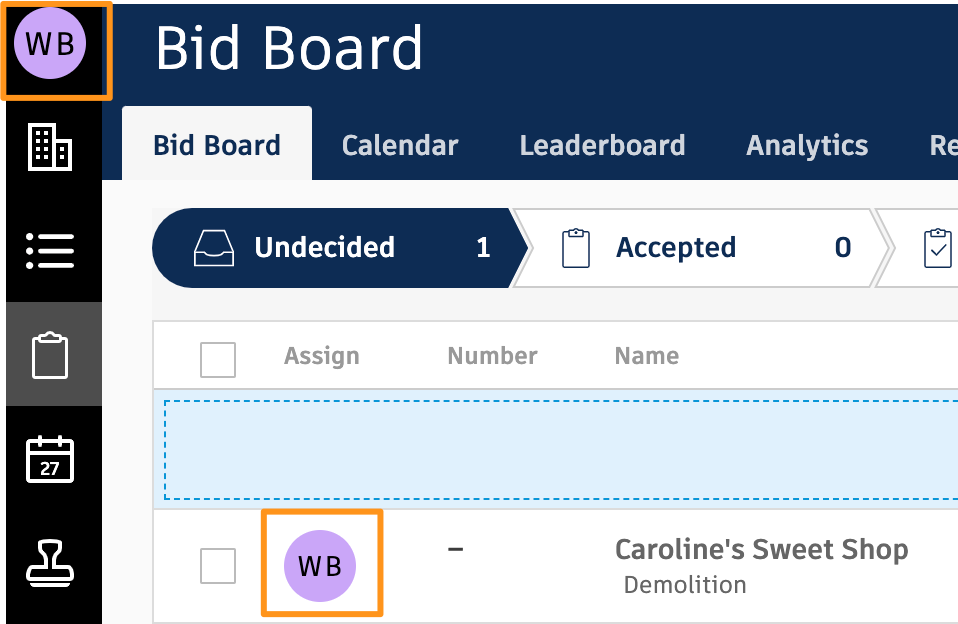Toggle the select-all checkbox in table header

[x=218, y=359]
